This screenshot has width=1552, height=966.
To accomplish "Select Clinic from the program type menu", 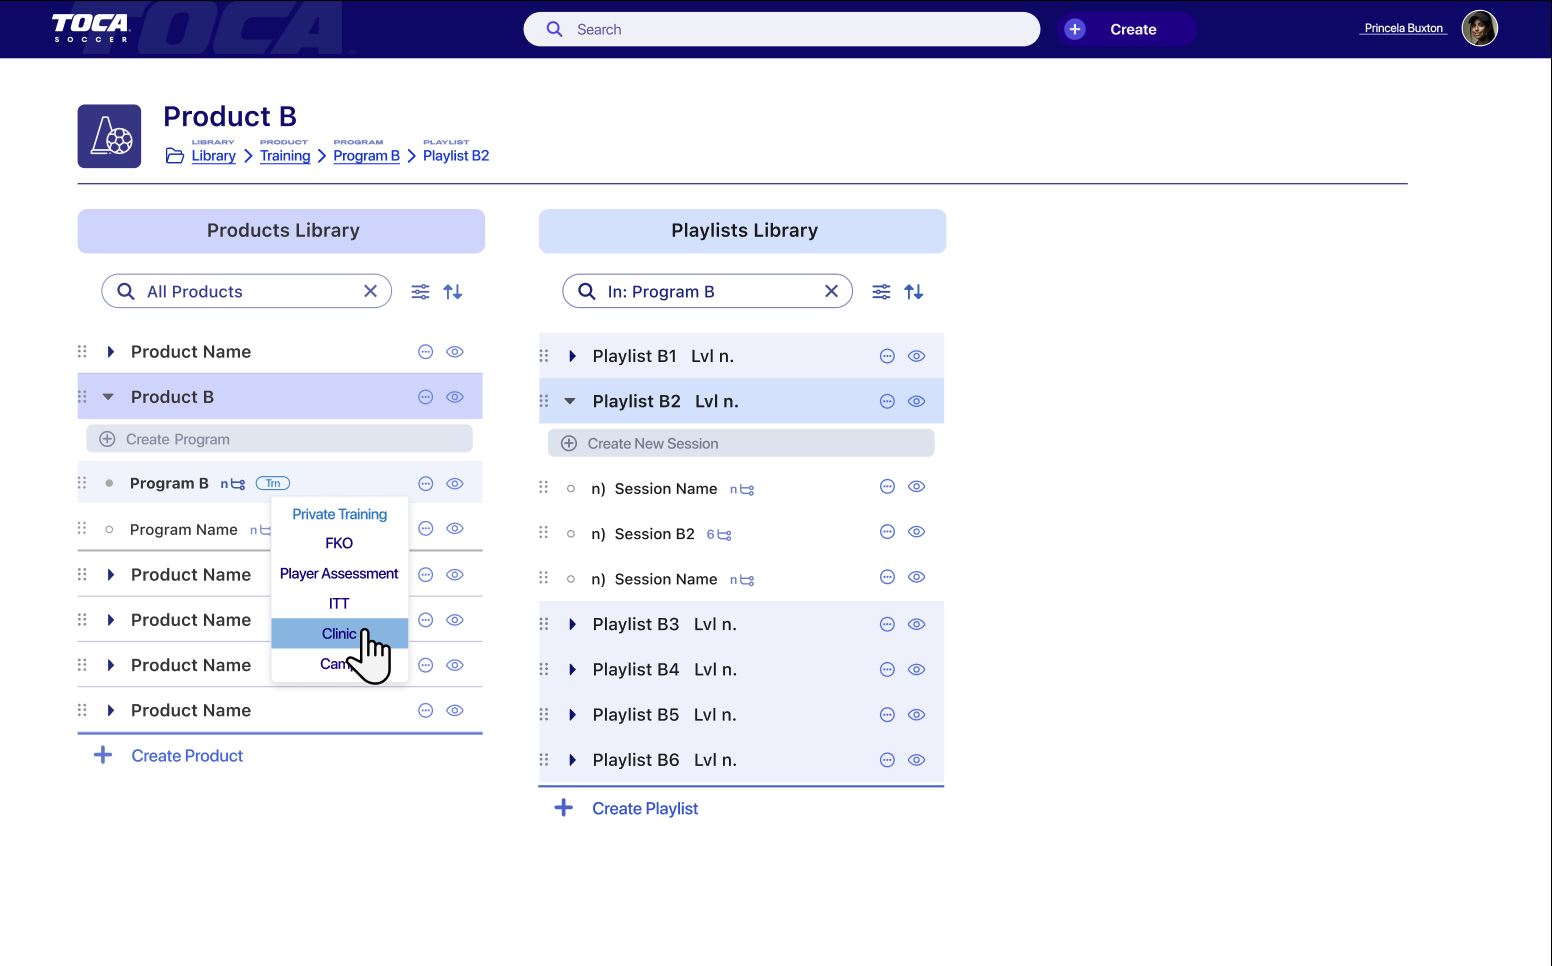I will [338, 634].
